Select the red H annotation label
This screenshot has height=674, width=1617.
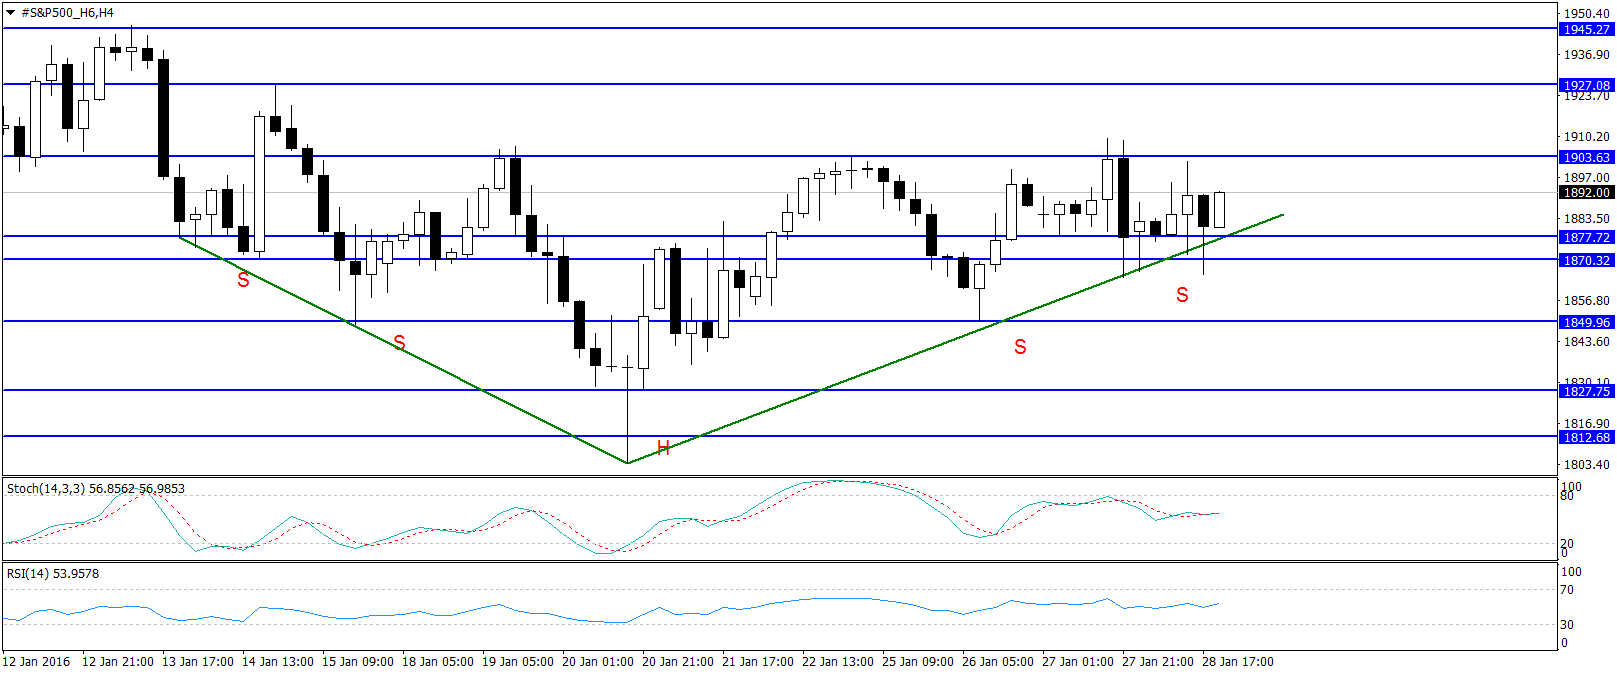pos(663,447)
